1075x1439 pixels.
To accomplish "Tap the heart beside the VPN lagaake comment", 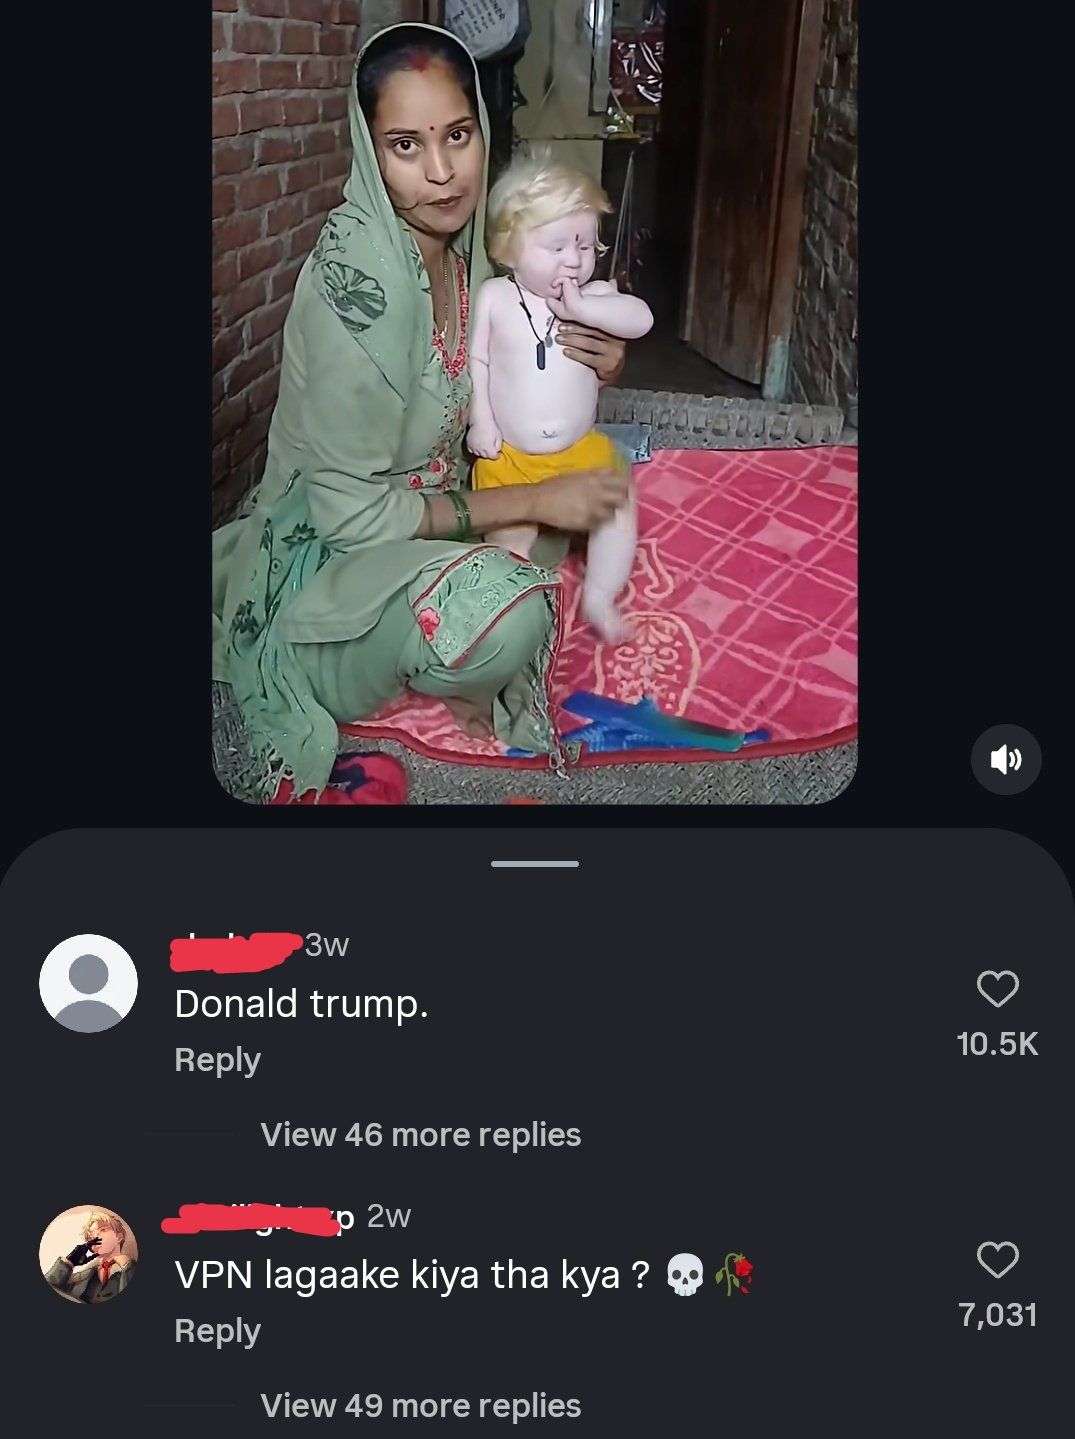I will click(x=997, y=1260).
